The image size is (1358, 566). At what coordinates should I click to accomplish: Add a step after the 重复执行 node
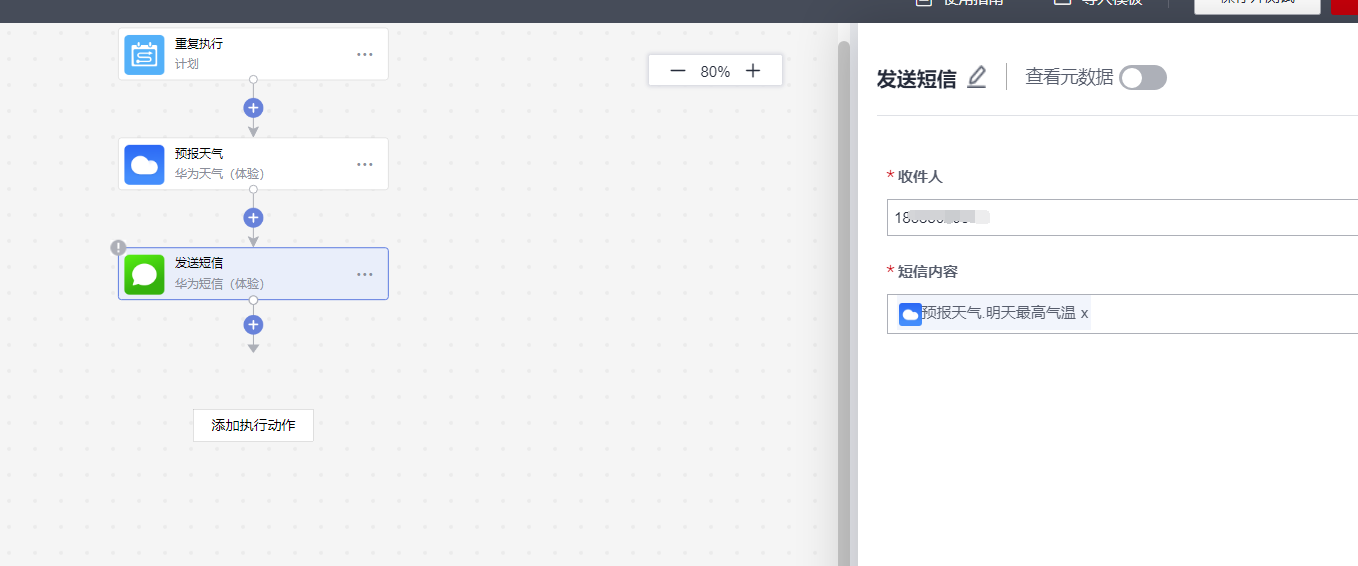253,107
